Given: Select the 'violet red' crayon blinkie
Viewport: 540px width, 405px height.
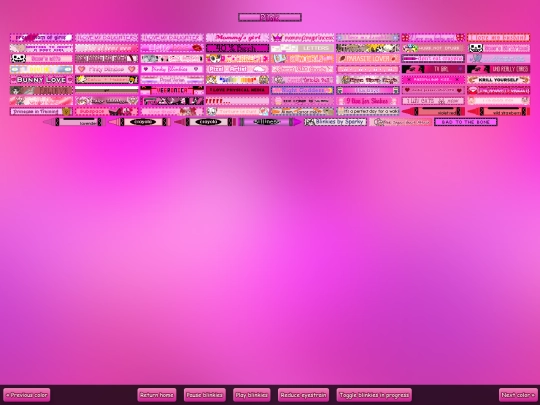Looking at the screenshot, I should point(433,112).
